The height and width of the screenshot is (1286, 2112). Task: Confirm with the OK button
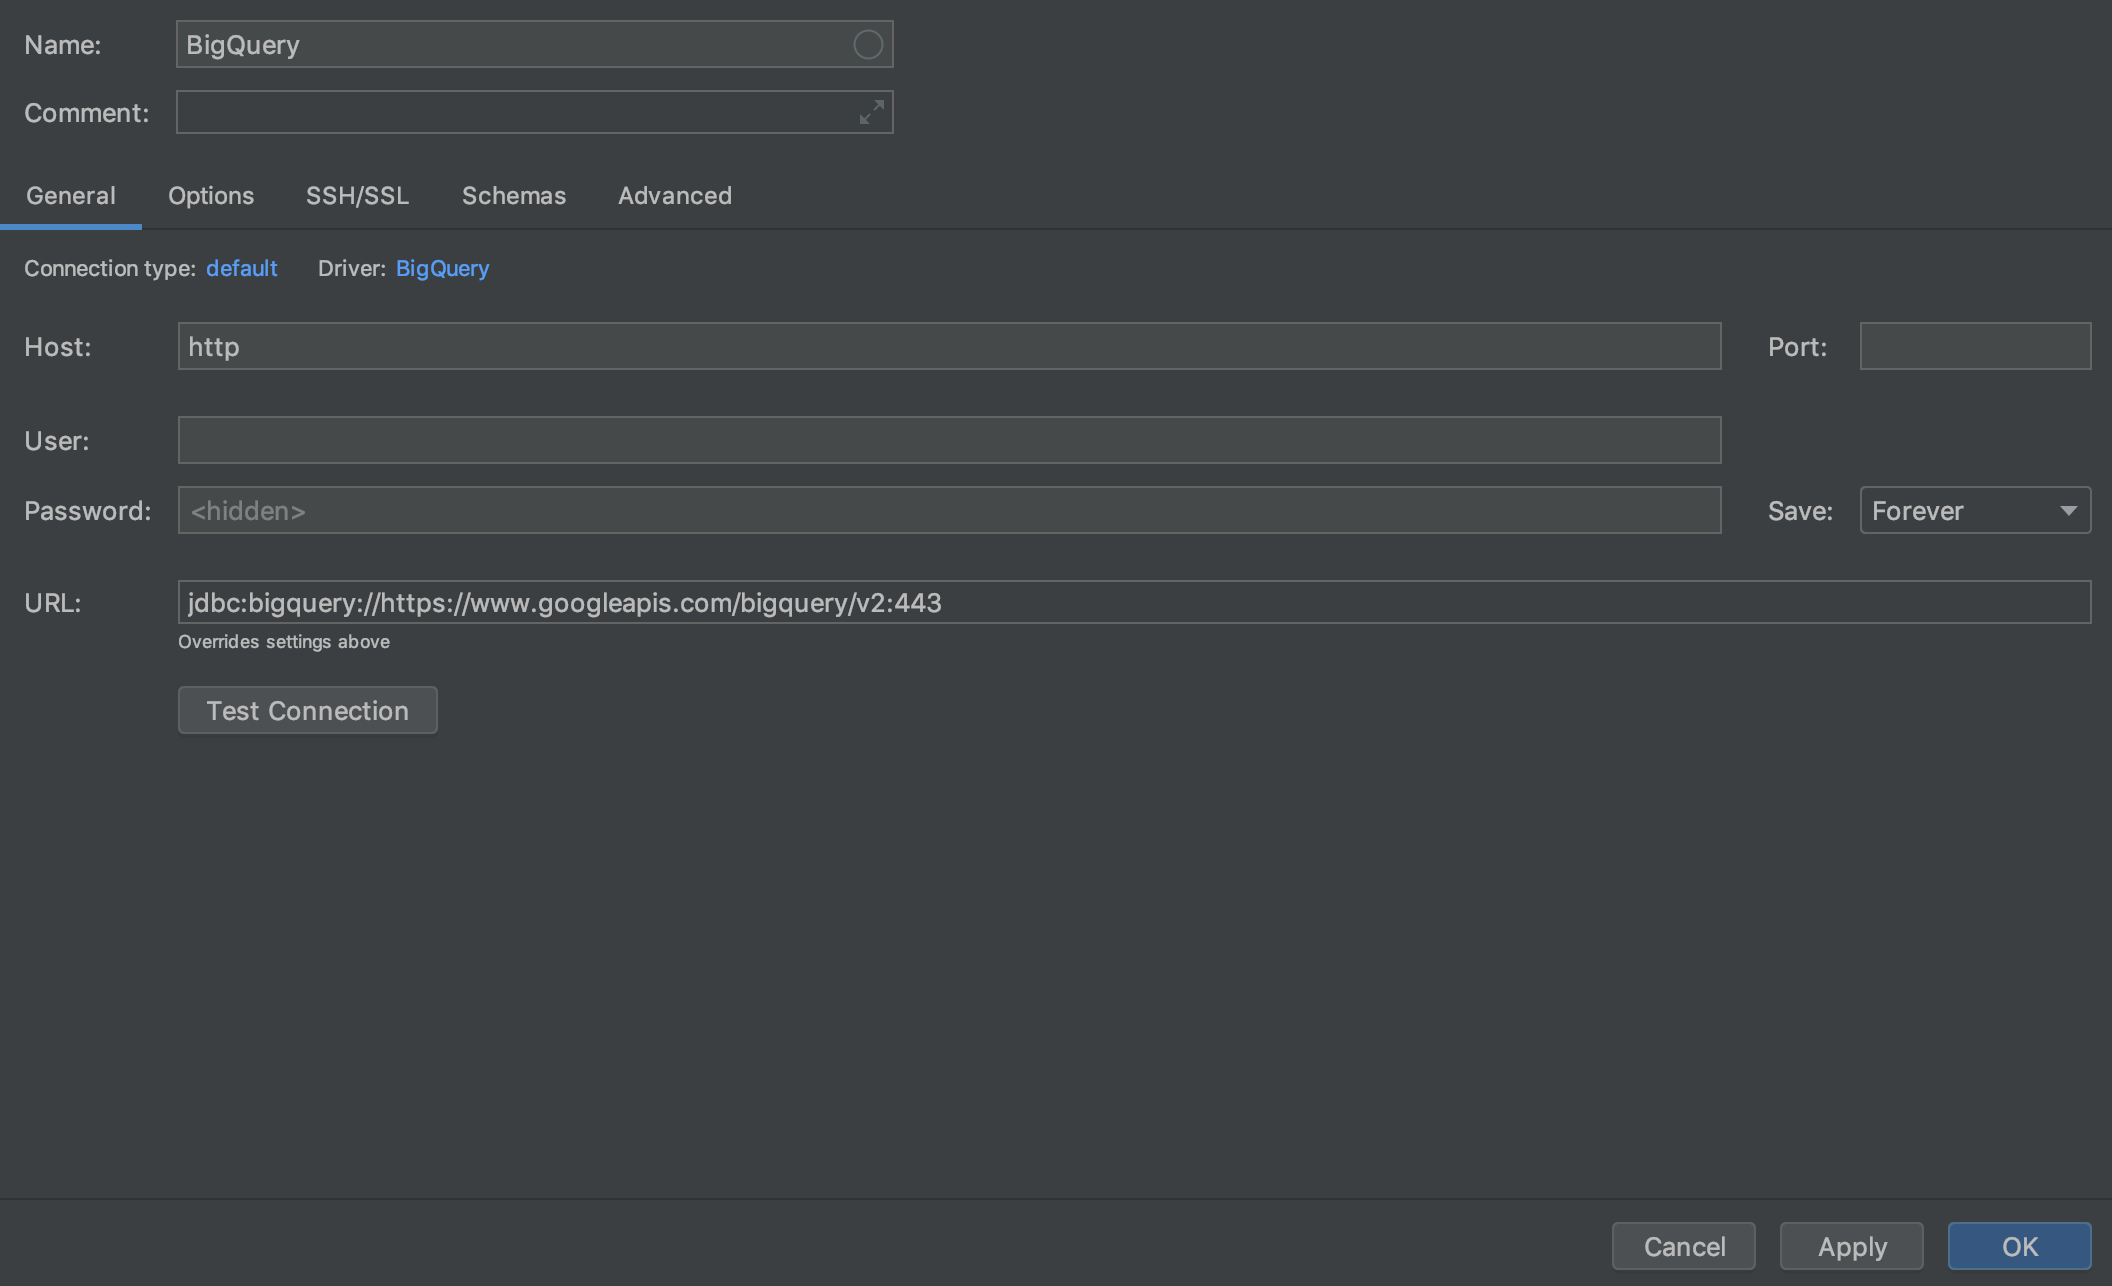click(x=2020, y=1246)
